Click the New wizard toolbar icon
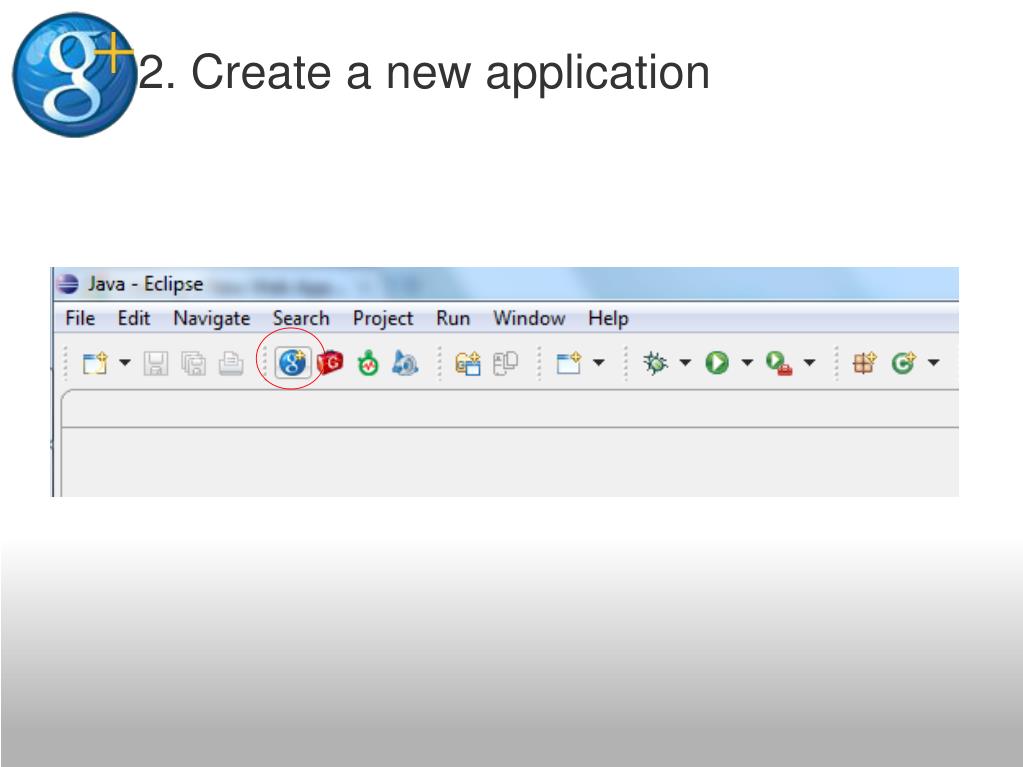The height and width of the screenshot is (767, 1023). tap(95, 363)
